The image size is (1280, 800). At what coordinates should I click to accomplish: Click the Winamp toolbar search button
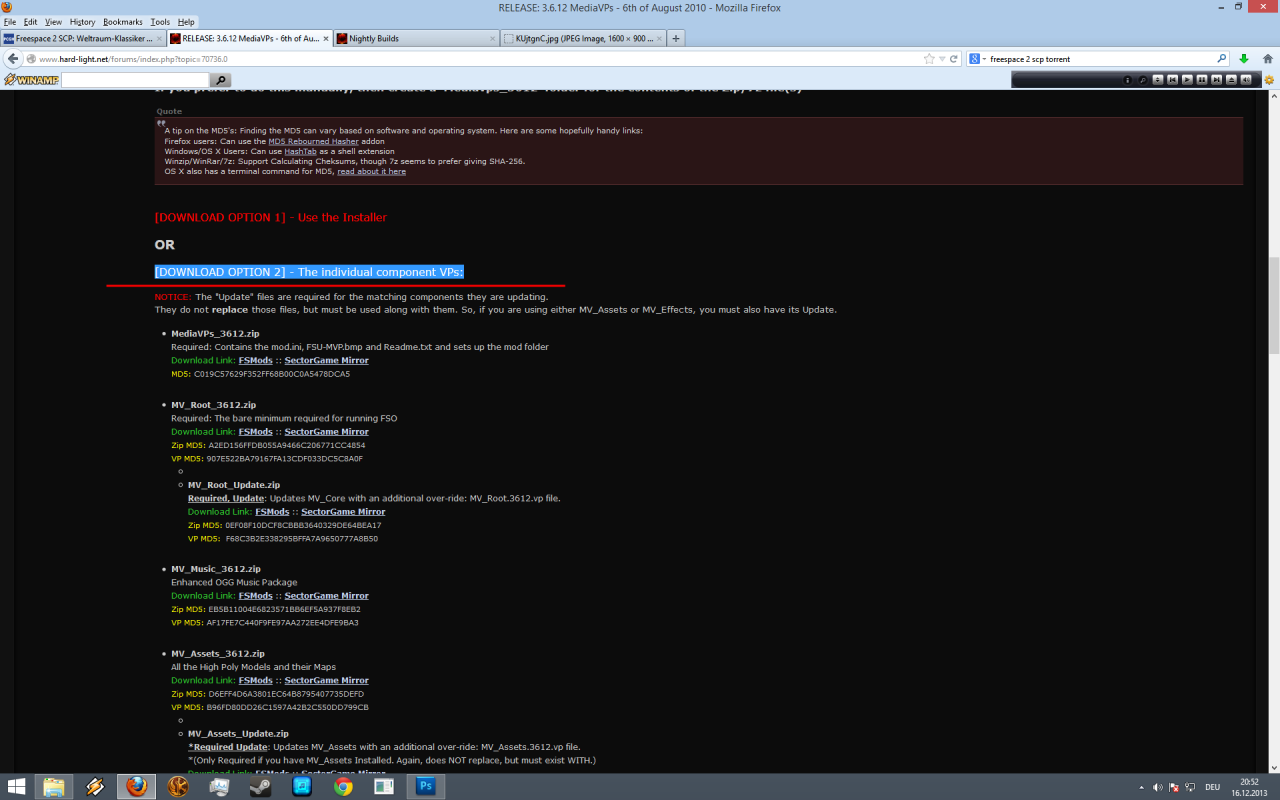pyautogui.click(x=221, y=79)
